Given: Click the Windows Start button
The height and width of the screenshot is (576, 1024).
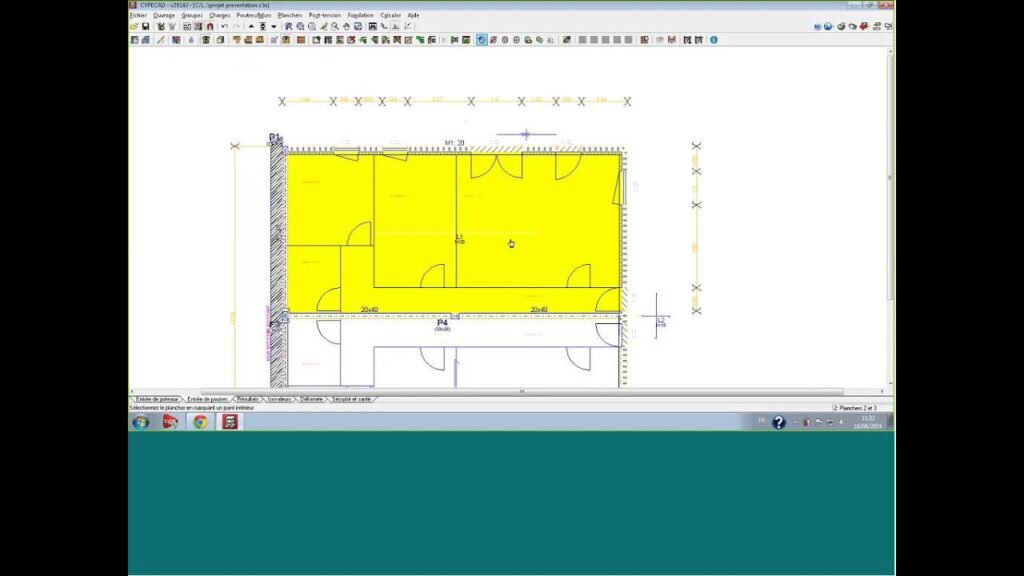Looking at the screenshot, I should tap(141, 422).
